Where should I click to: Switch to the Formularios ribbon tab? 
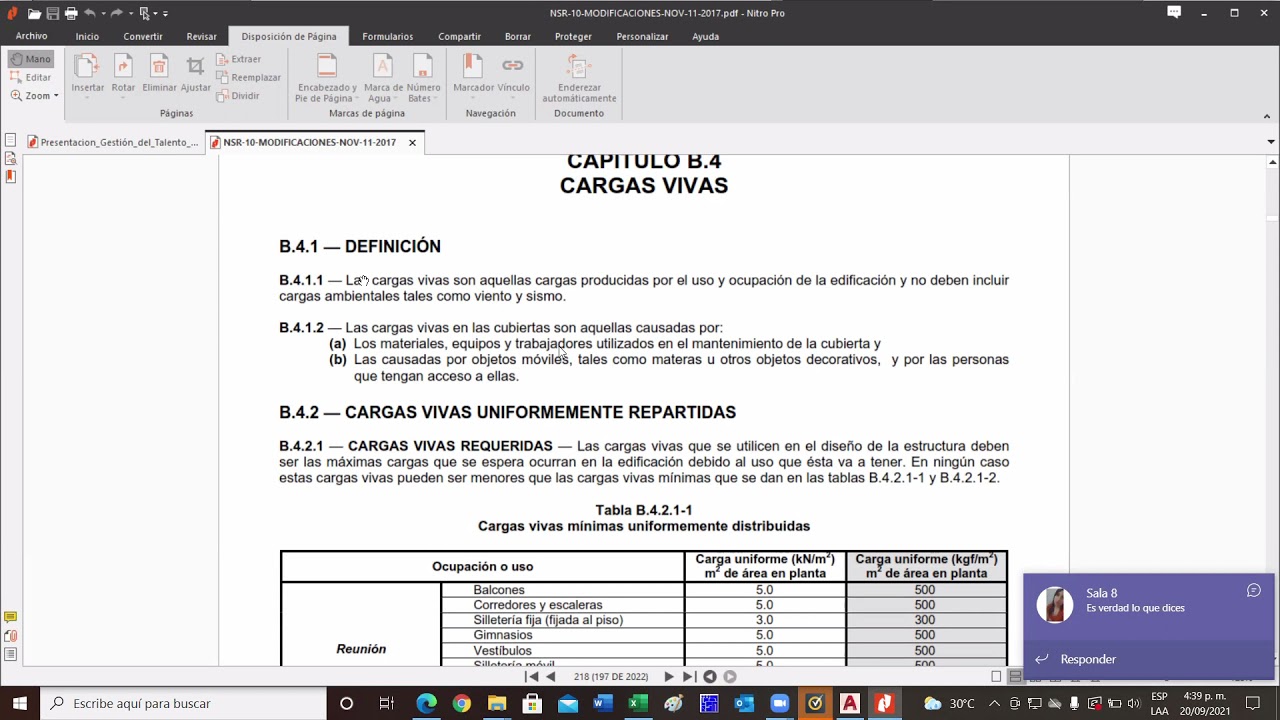coord(387,36)
